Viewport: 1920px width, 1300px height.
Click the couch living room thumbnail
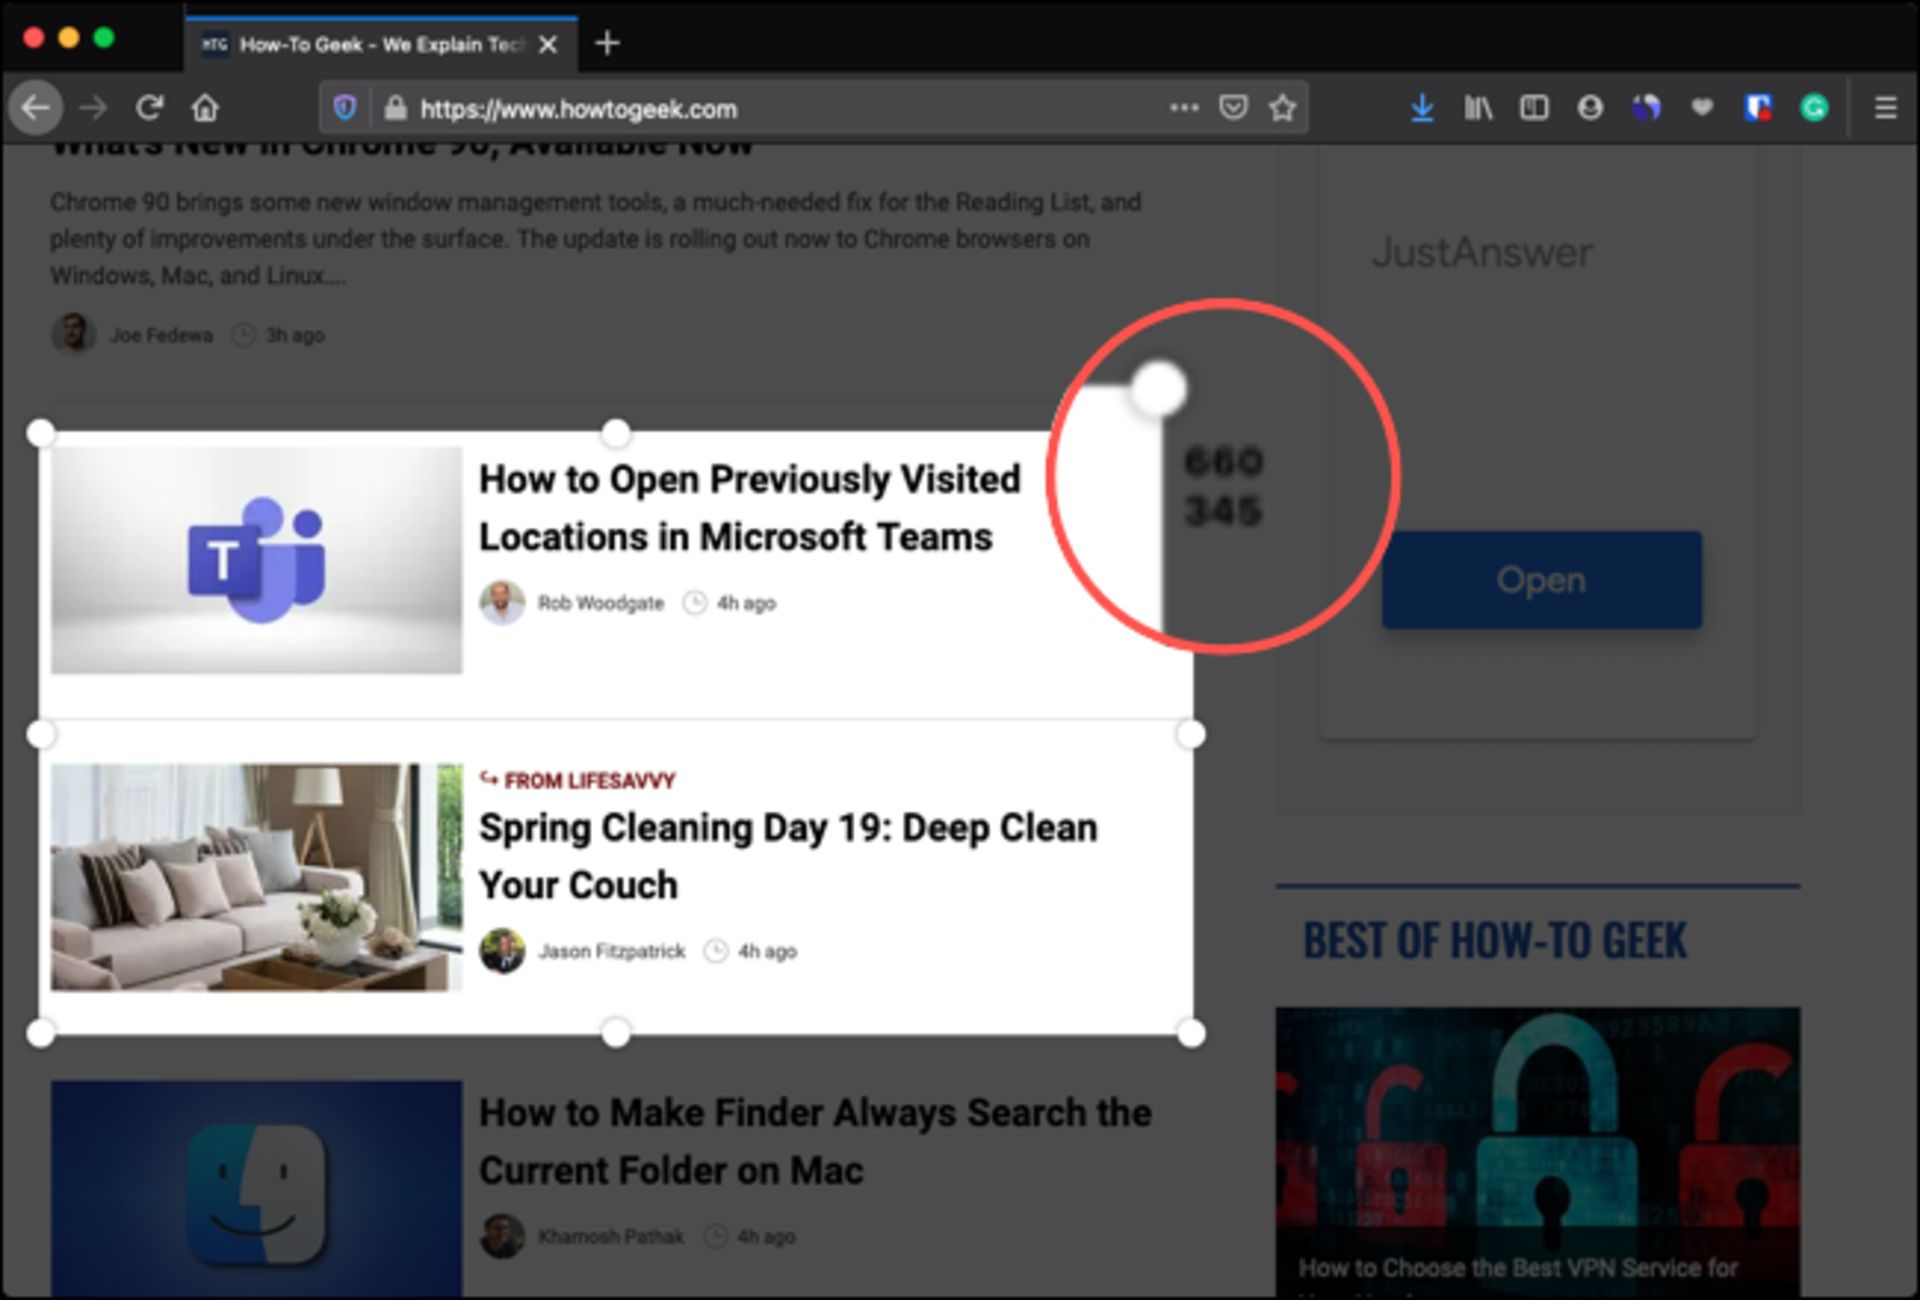(x=257, y=877)
